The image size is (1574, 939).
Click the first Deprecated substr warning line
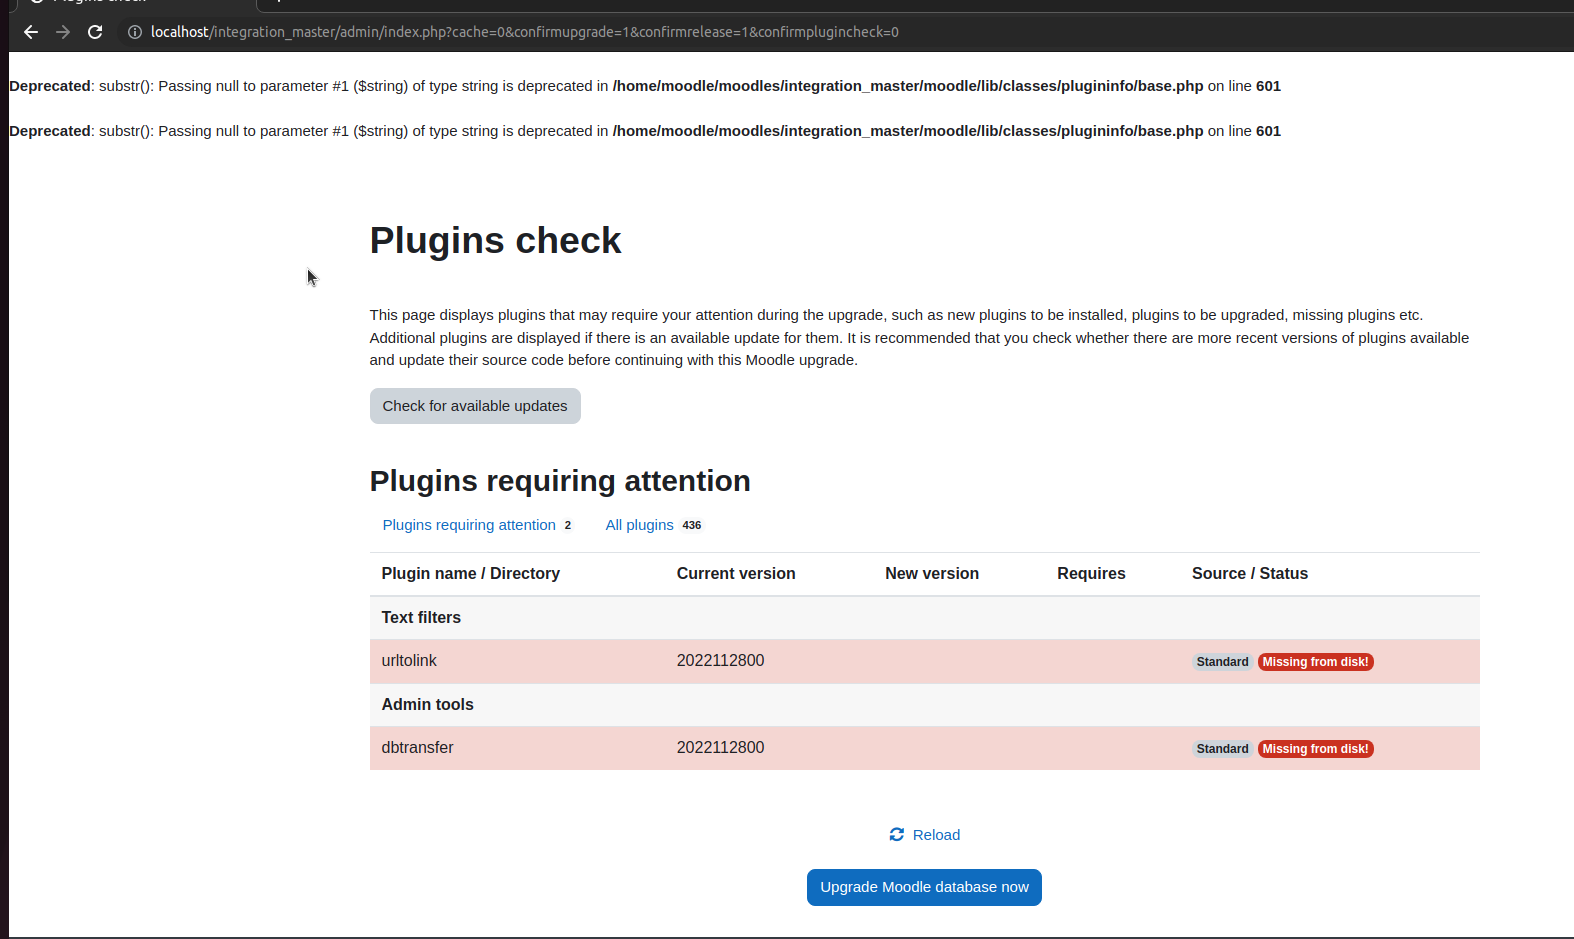click(645, 86)
